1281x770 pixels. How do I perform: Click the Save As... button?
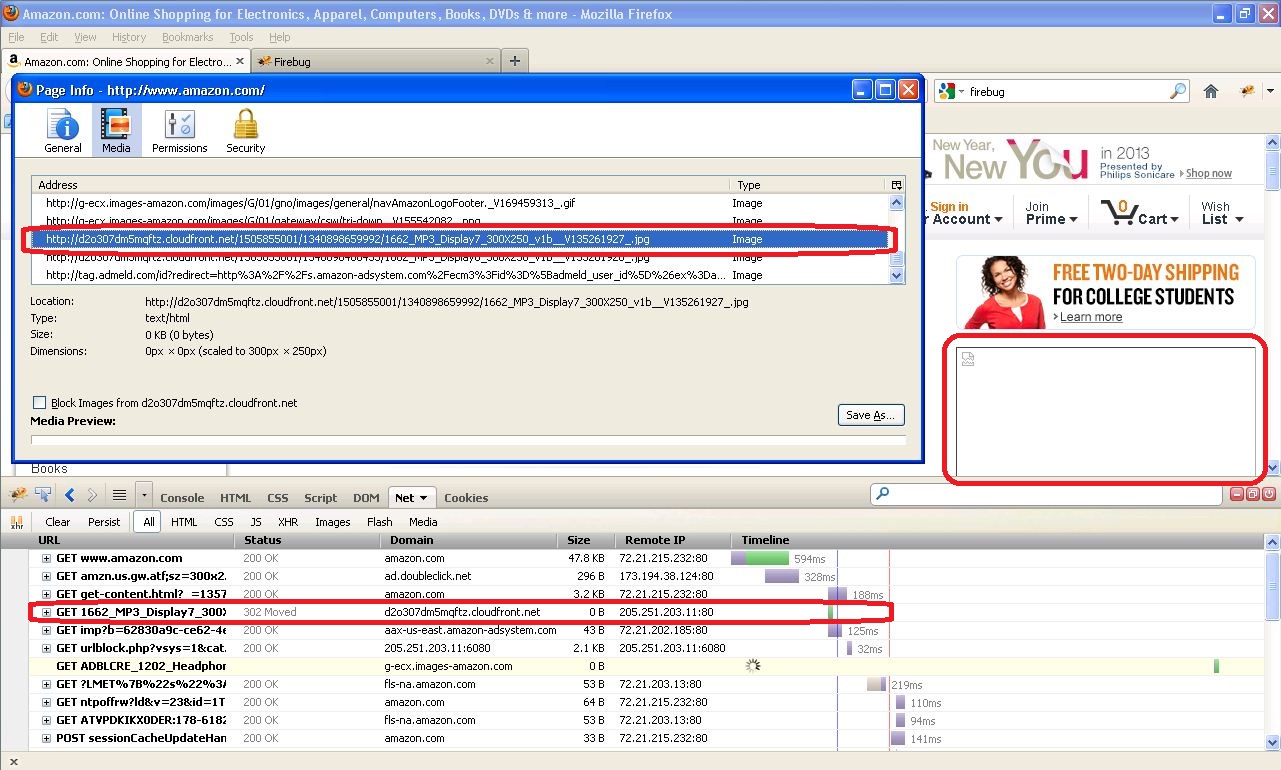pyautogui.click(x=871, y=415)
